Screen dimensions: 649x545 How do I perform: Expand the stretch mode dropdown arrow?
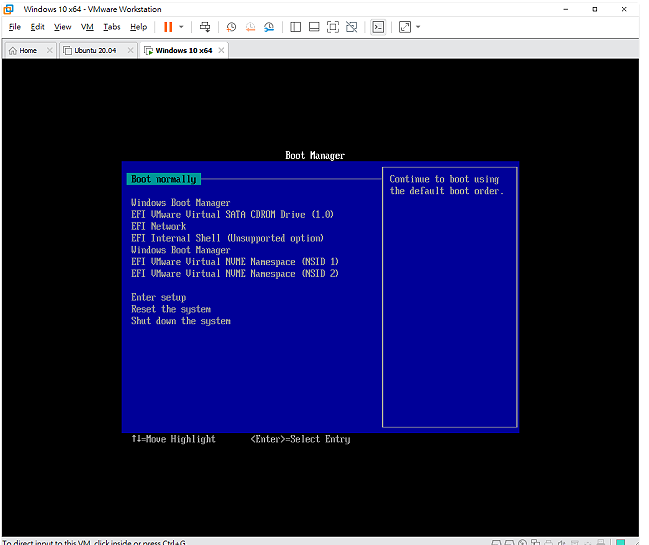pos(418,27)
